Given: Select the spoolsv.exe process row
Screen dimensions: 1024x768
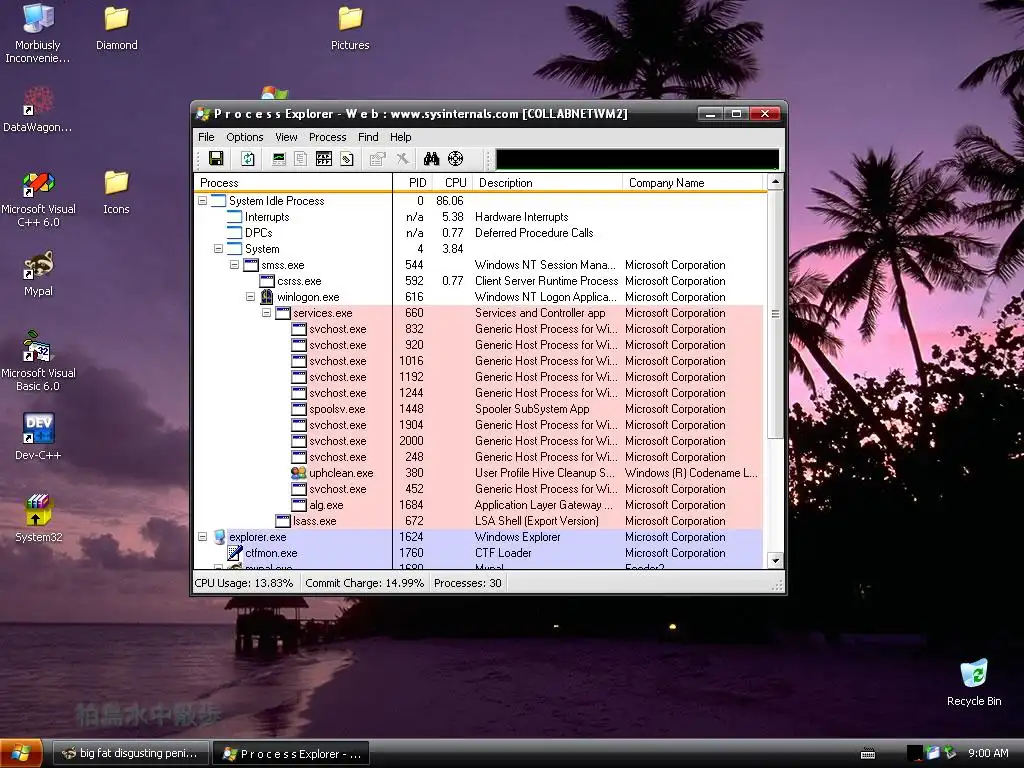Looking at the screenshot, I should [479, 409].
